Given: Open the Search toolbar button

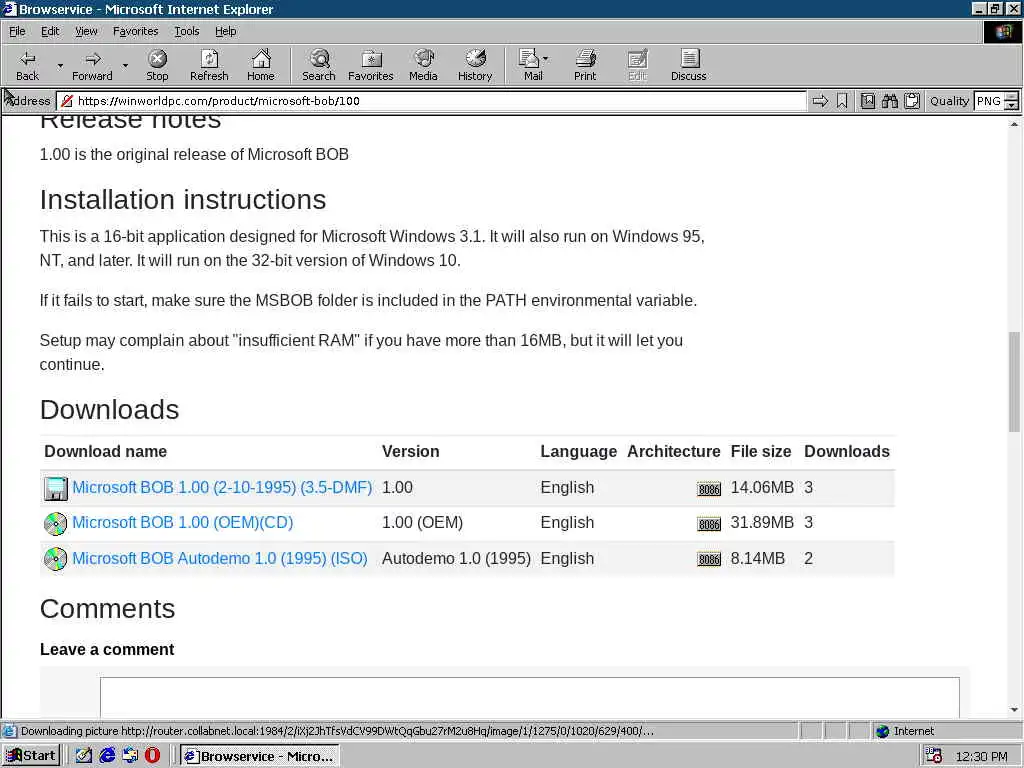Looking at the screenshot, I should tap(319, 65).
